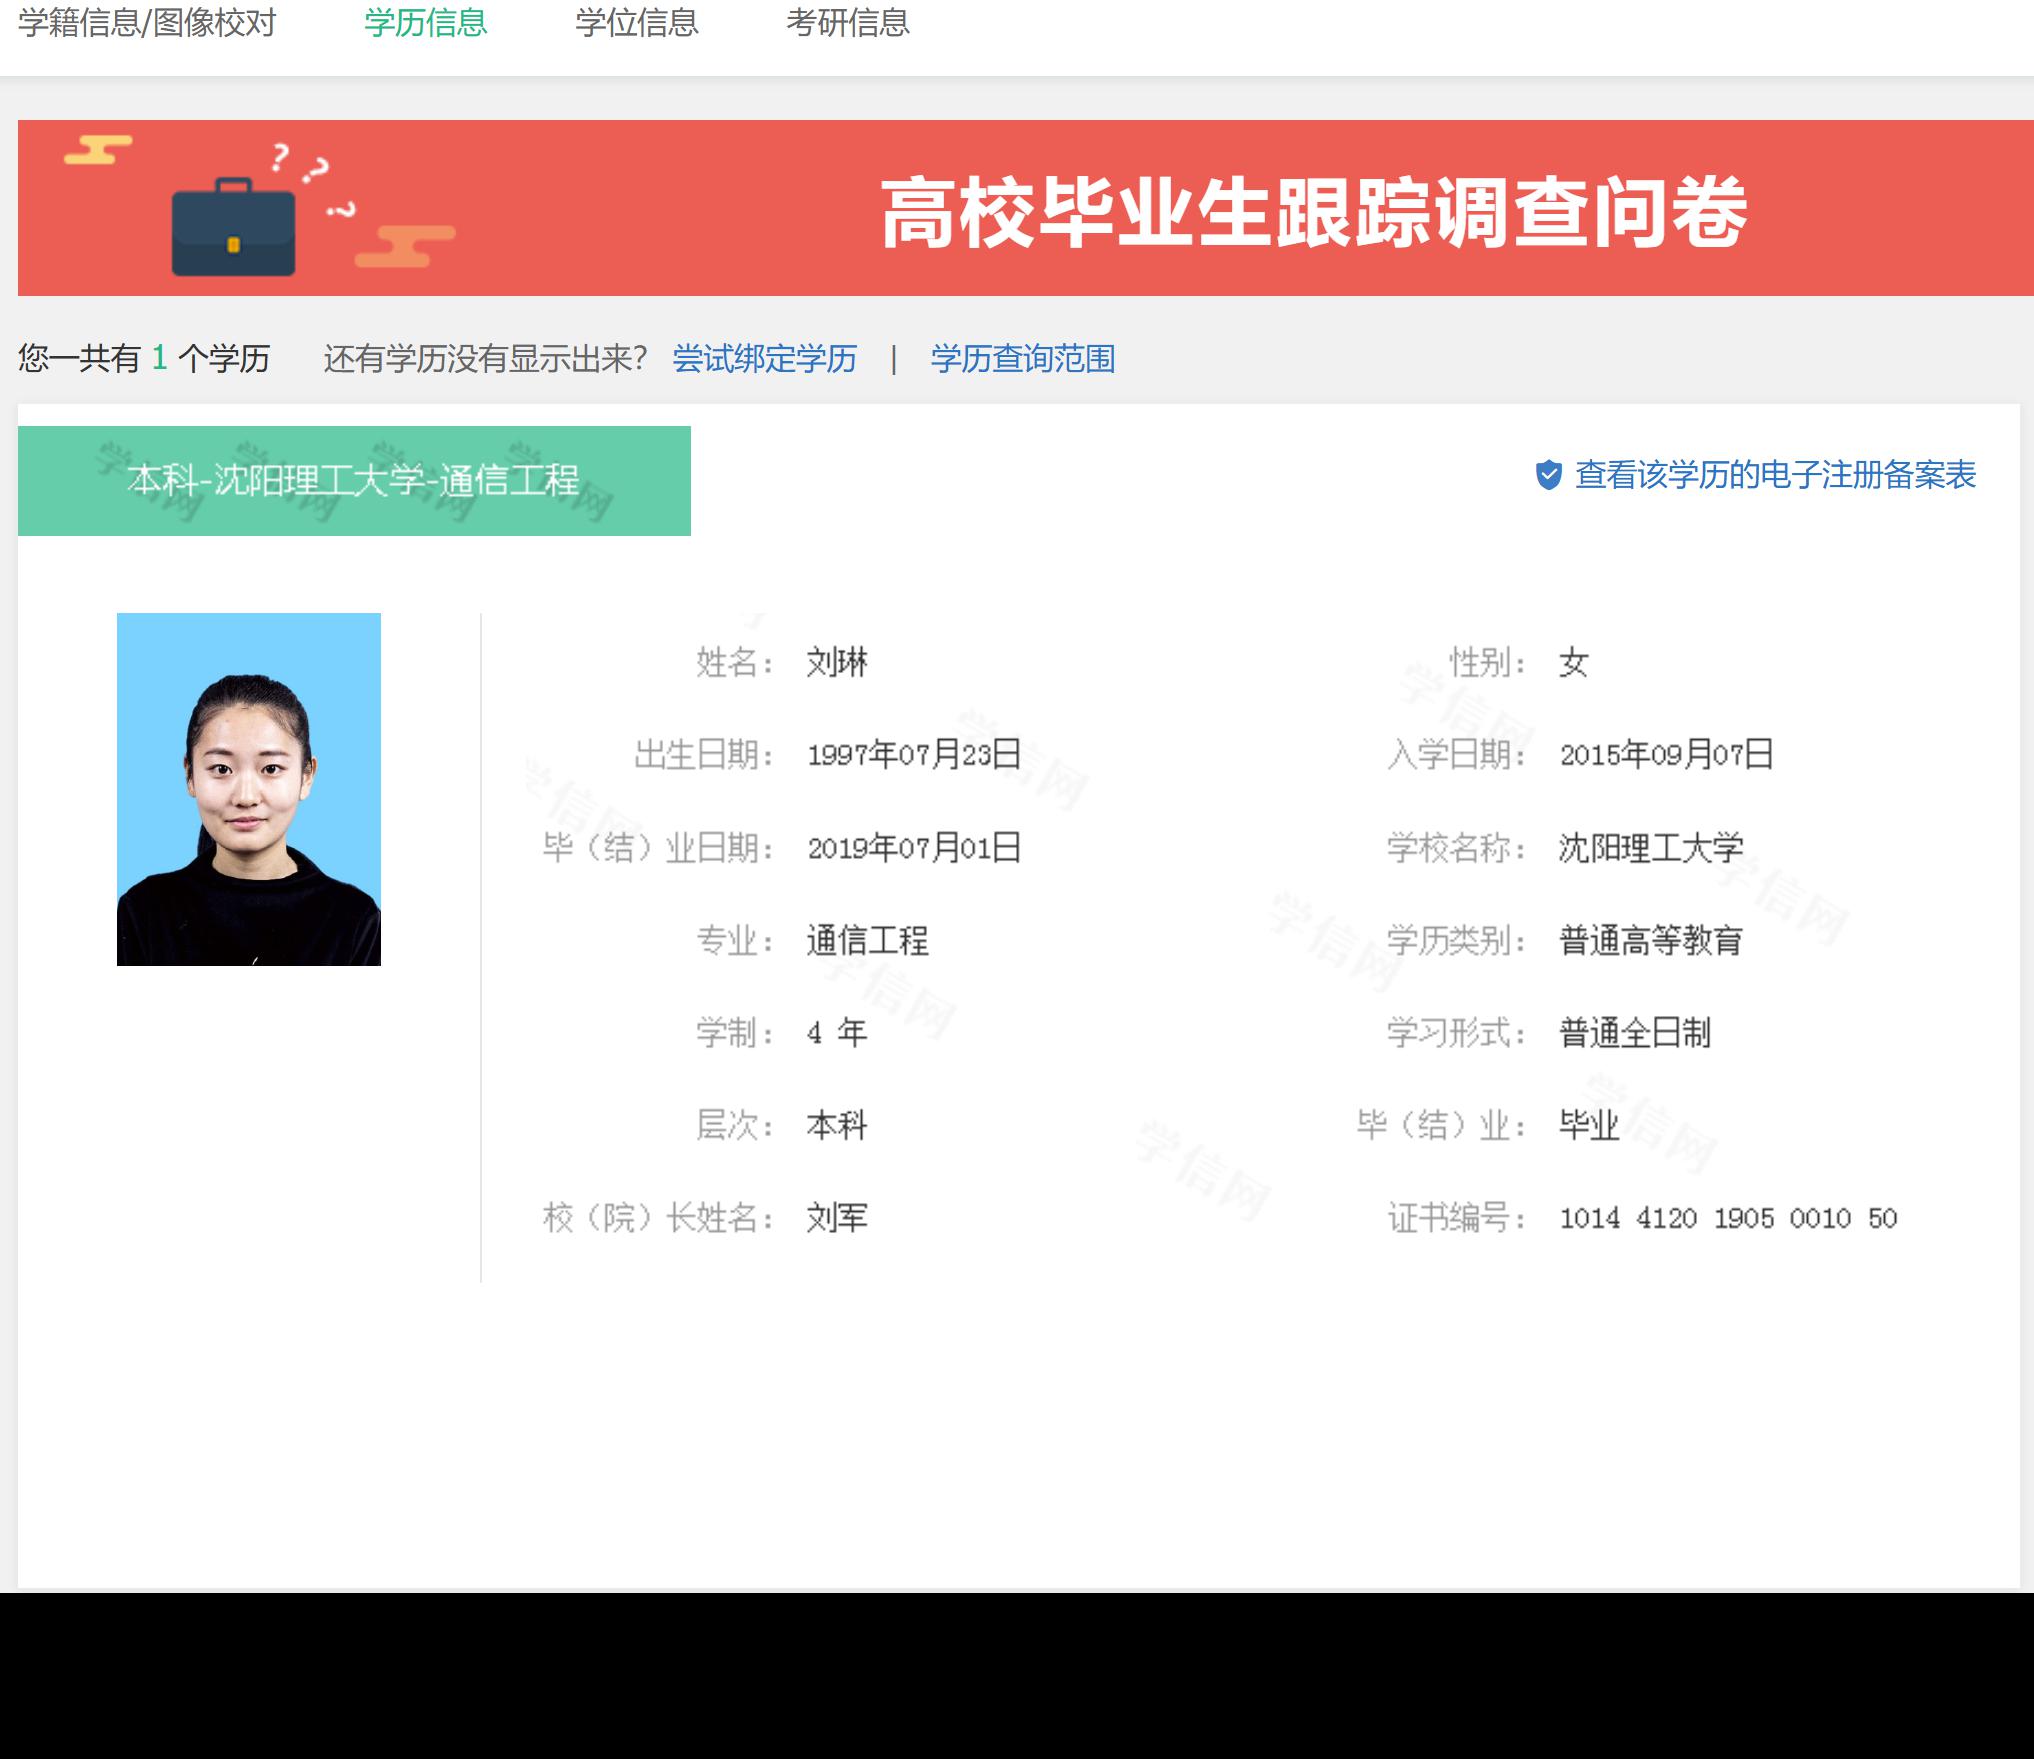Click the name value 刘琳
The height and width of the screenshot is (1759, 2034).
tap(836, 662)
